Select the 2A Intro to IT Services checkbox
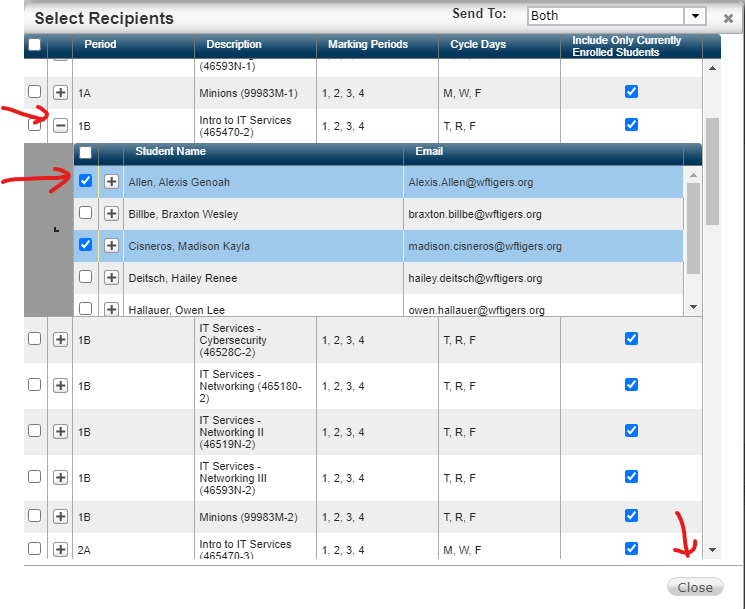The image size is (745, 609). point(35,549)
